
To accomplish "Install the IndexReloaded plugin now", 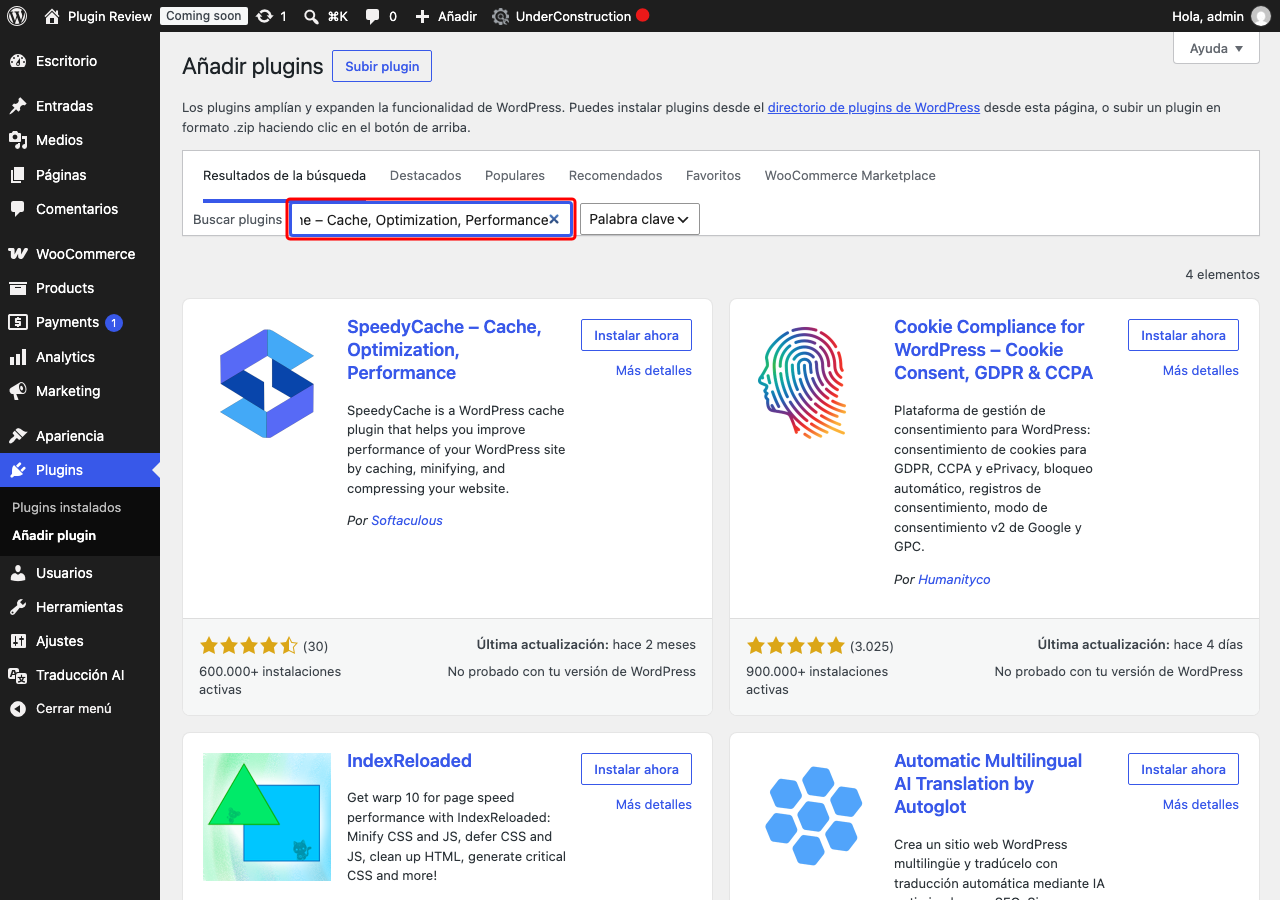I will click(x=636, y=769).
